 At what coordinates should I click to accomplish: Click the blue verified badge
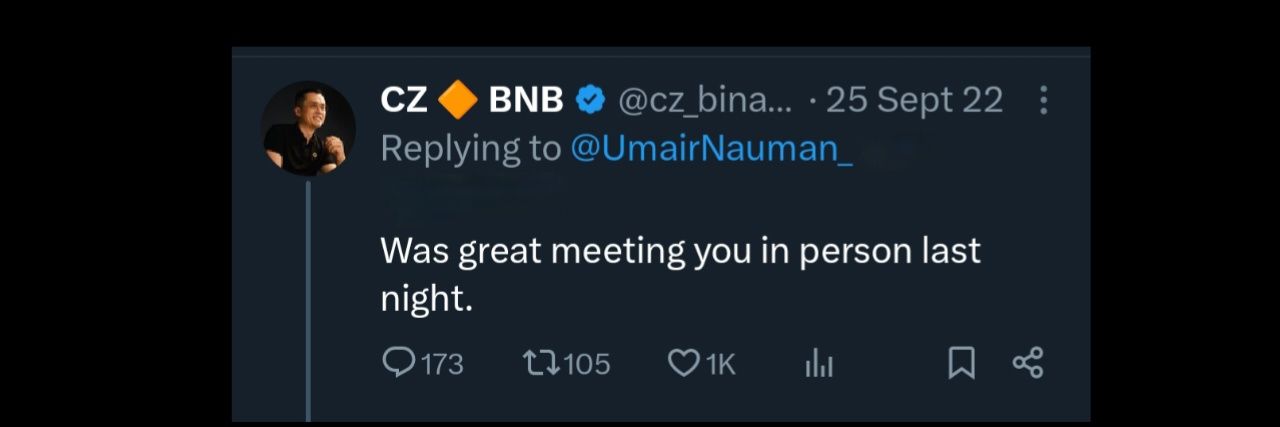point(591,100)
